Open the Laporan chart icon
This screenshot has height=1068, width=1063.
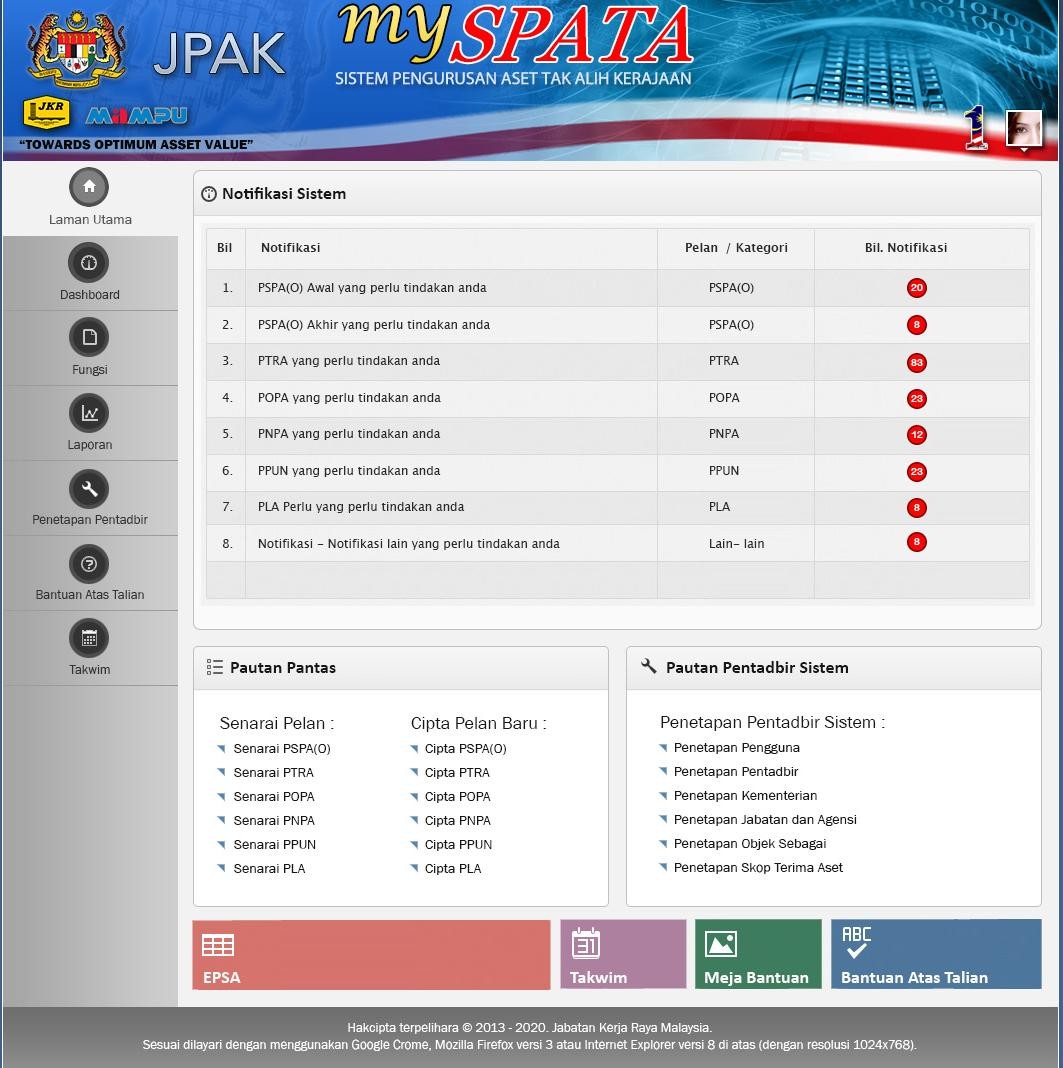point(88,412)
